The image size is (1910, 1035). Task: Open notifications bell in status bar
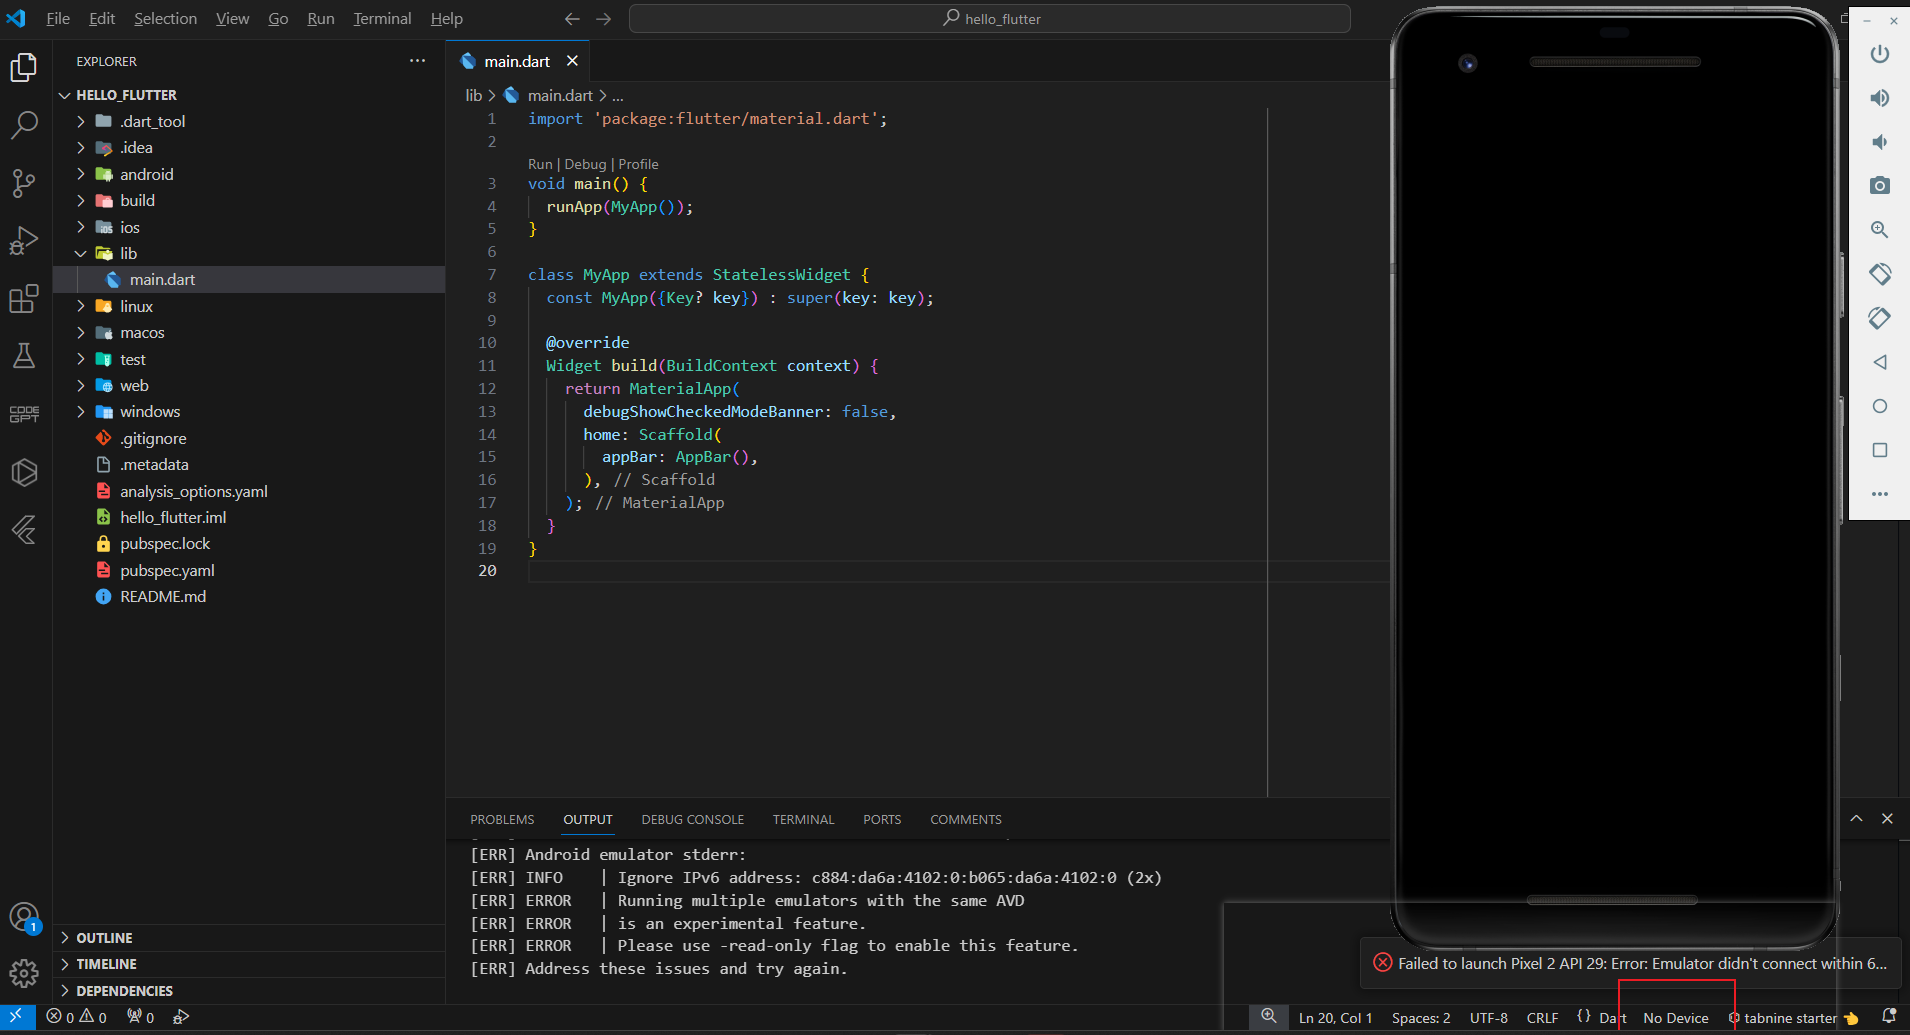1889,1017
